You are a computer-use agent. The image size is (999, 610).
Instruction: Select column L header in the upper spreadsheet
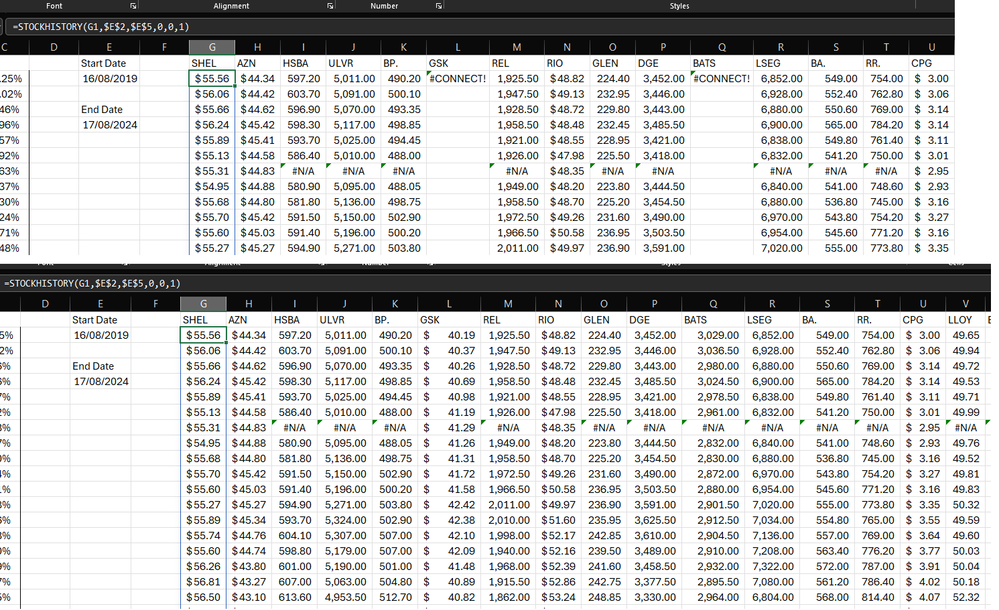coord(457,47)
